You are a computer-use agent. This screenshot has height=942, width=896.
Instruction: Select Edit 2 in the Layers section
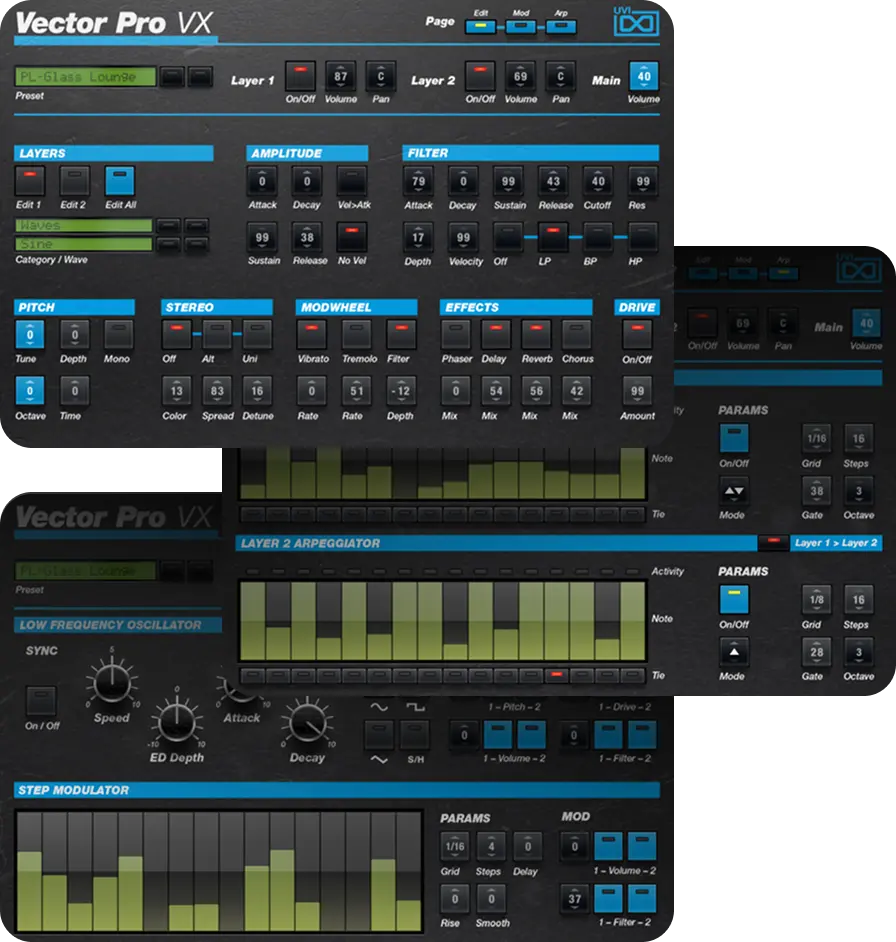pyautogui.click(x=75, y=181)
